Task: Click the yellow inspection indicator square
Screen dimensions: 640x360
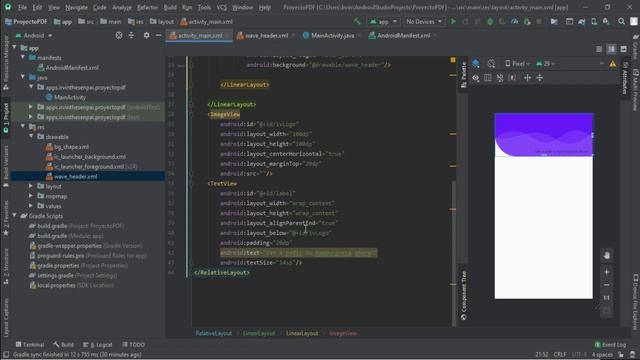Action: point(453,60)
